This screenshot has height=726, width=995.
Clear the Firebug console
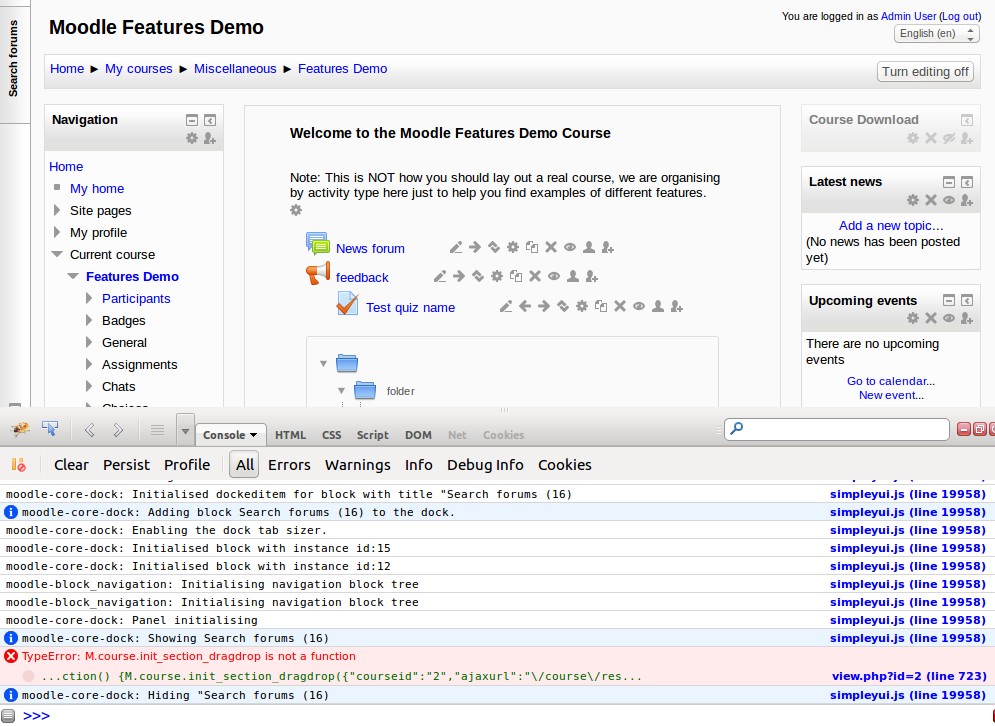[x=71, y=465]
